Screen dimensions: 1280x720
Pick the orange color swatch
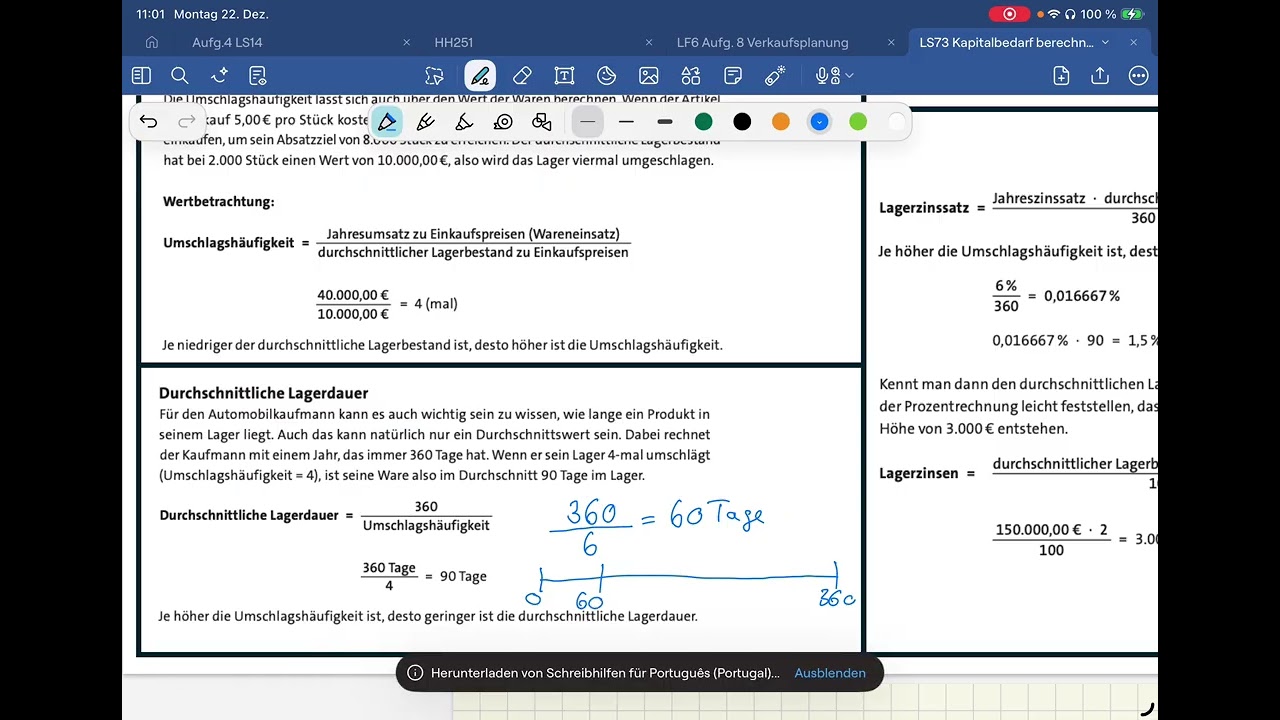pos(781,122)
